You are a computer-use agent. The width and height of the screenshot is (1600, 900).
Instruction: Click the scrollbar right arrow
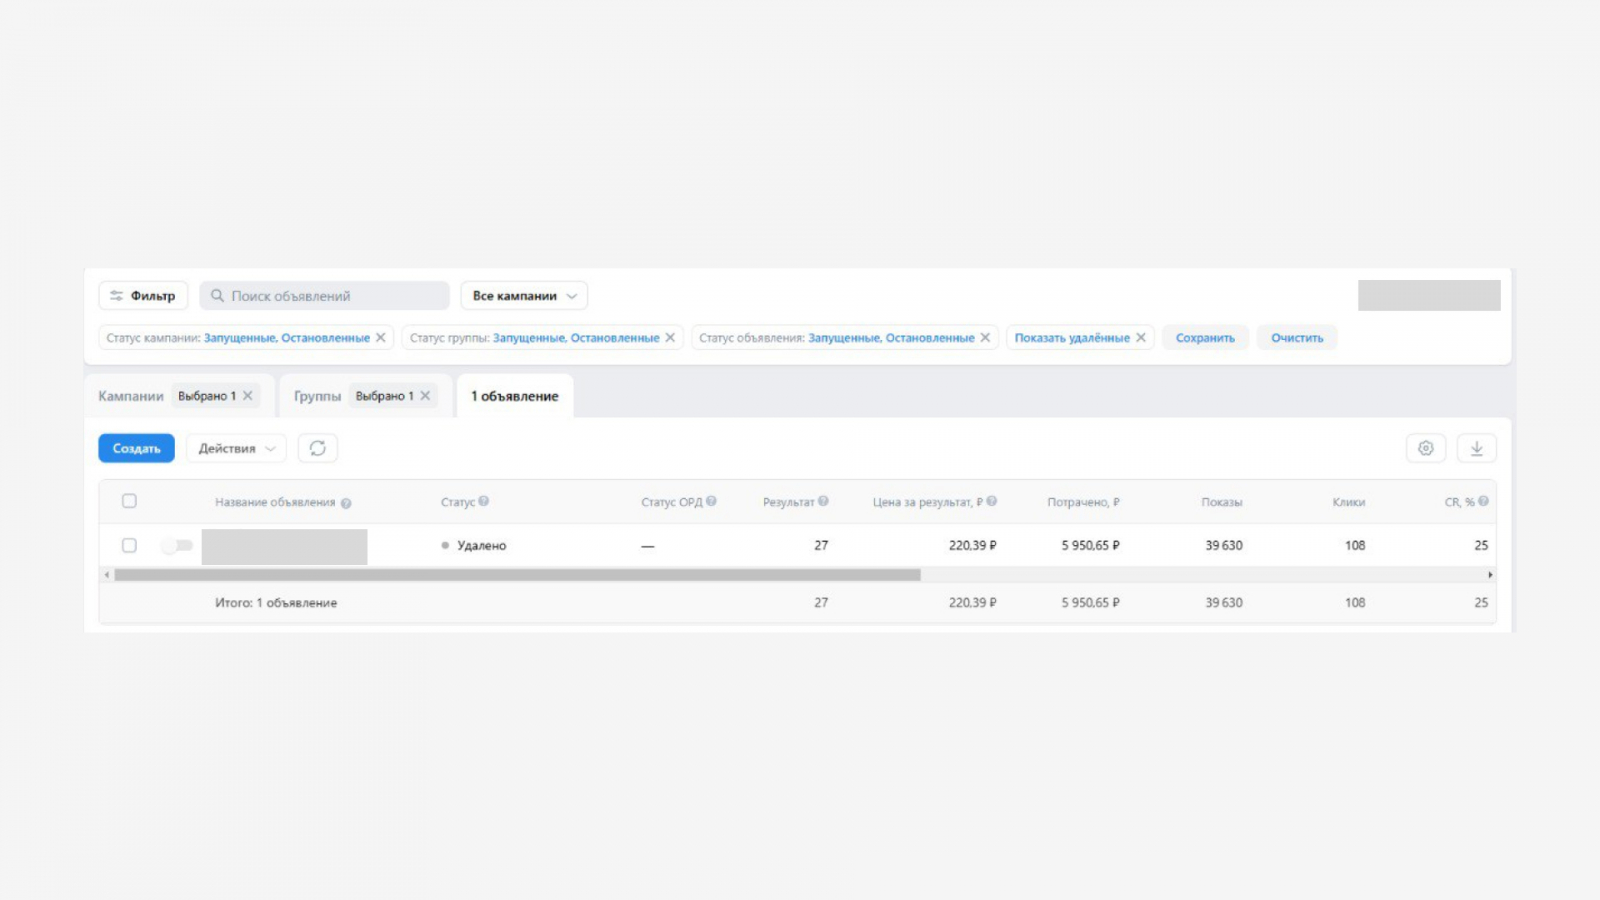click(1490, 575)
